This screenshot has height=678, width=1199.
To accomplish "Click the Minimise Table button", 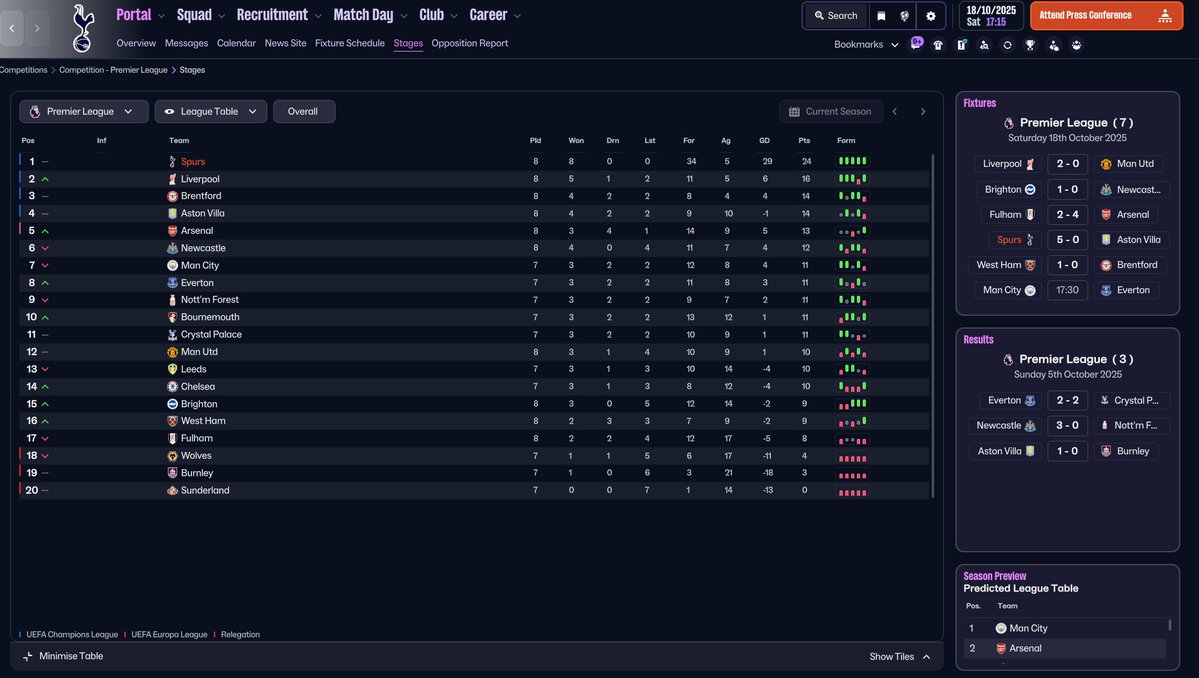I will (x=63, y=657).
